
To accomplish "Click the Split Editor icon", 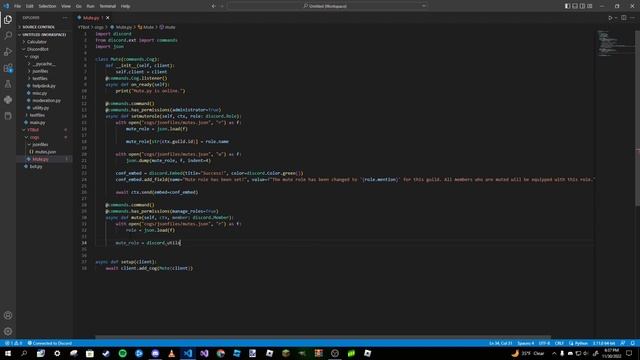I will click(x=624, y=18).
